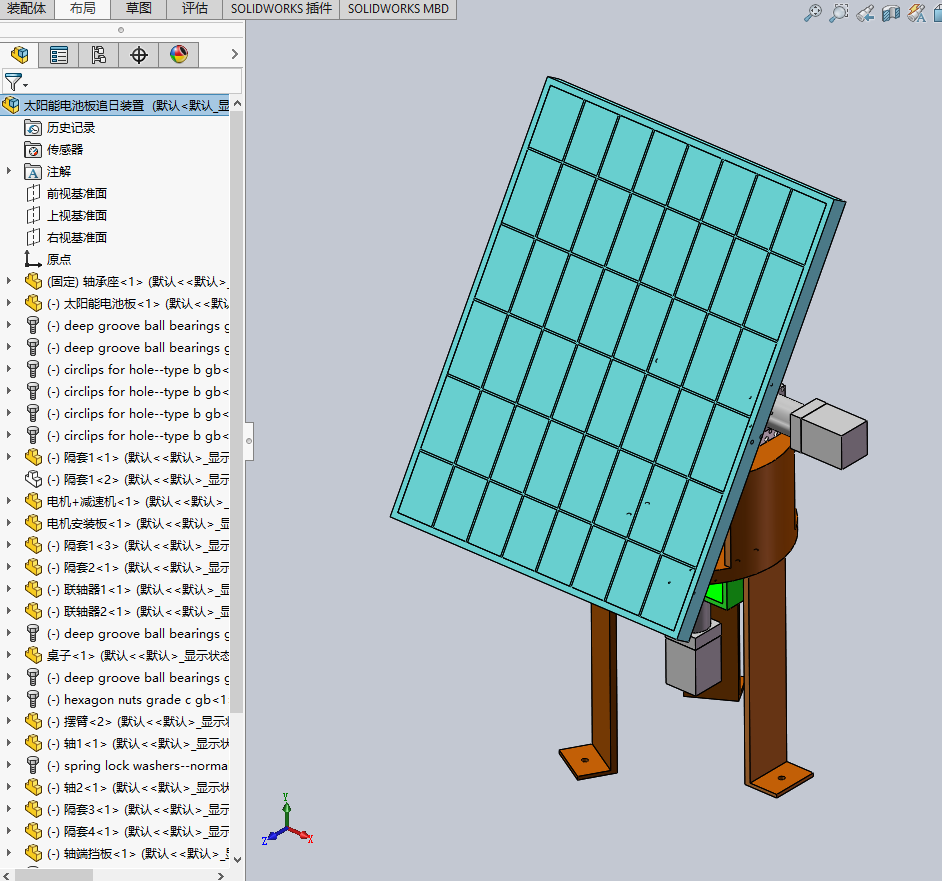Open the DimXpertManager crosshair tab

point(139,55)
